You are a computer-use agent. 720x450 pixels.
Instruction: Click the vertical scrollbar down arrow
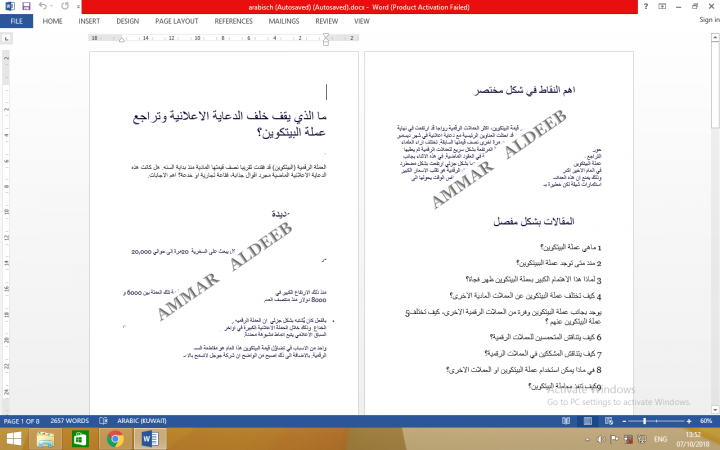pyautogui.click(x=715, y=410)
